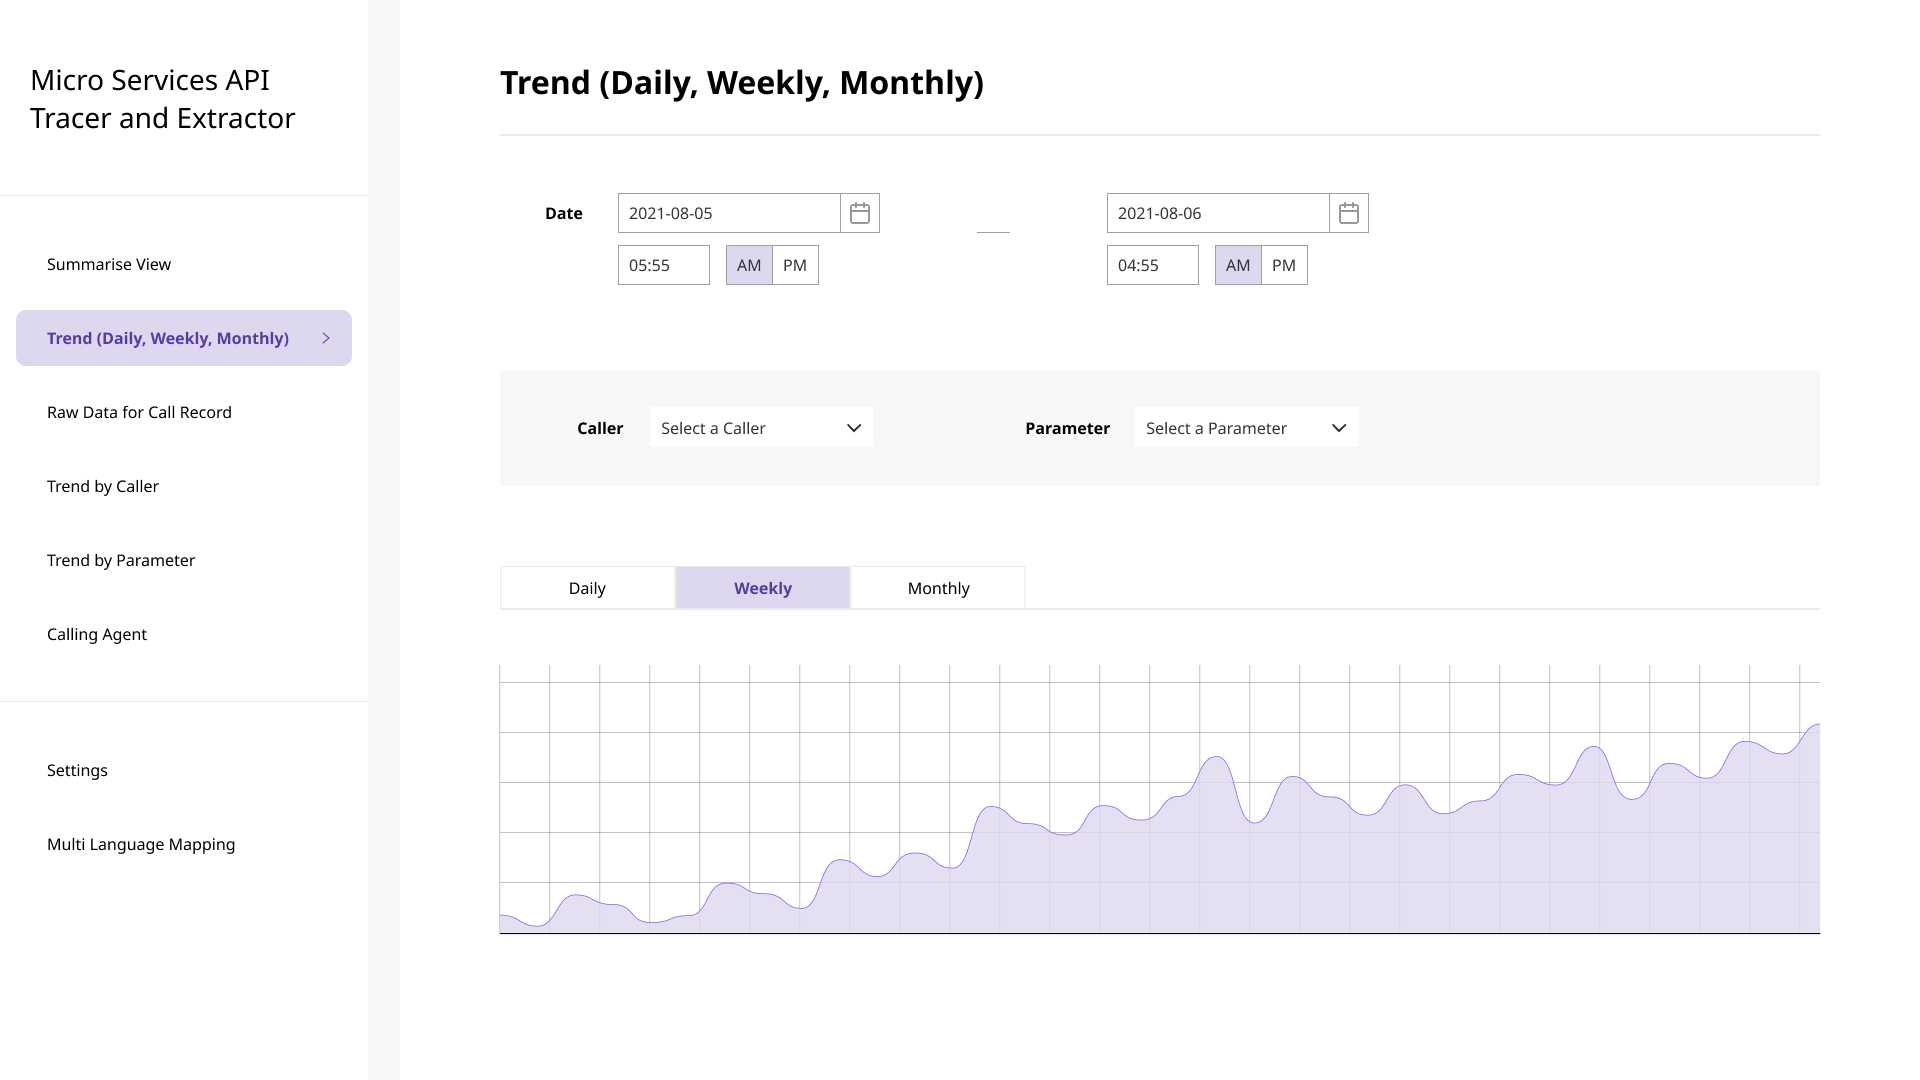Switch to the Monthly tab
1920x1080 pixels.
coord(938,588)
